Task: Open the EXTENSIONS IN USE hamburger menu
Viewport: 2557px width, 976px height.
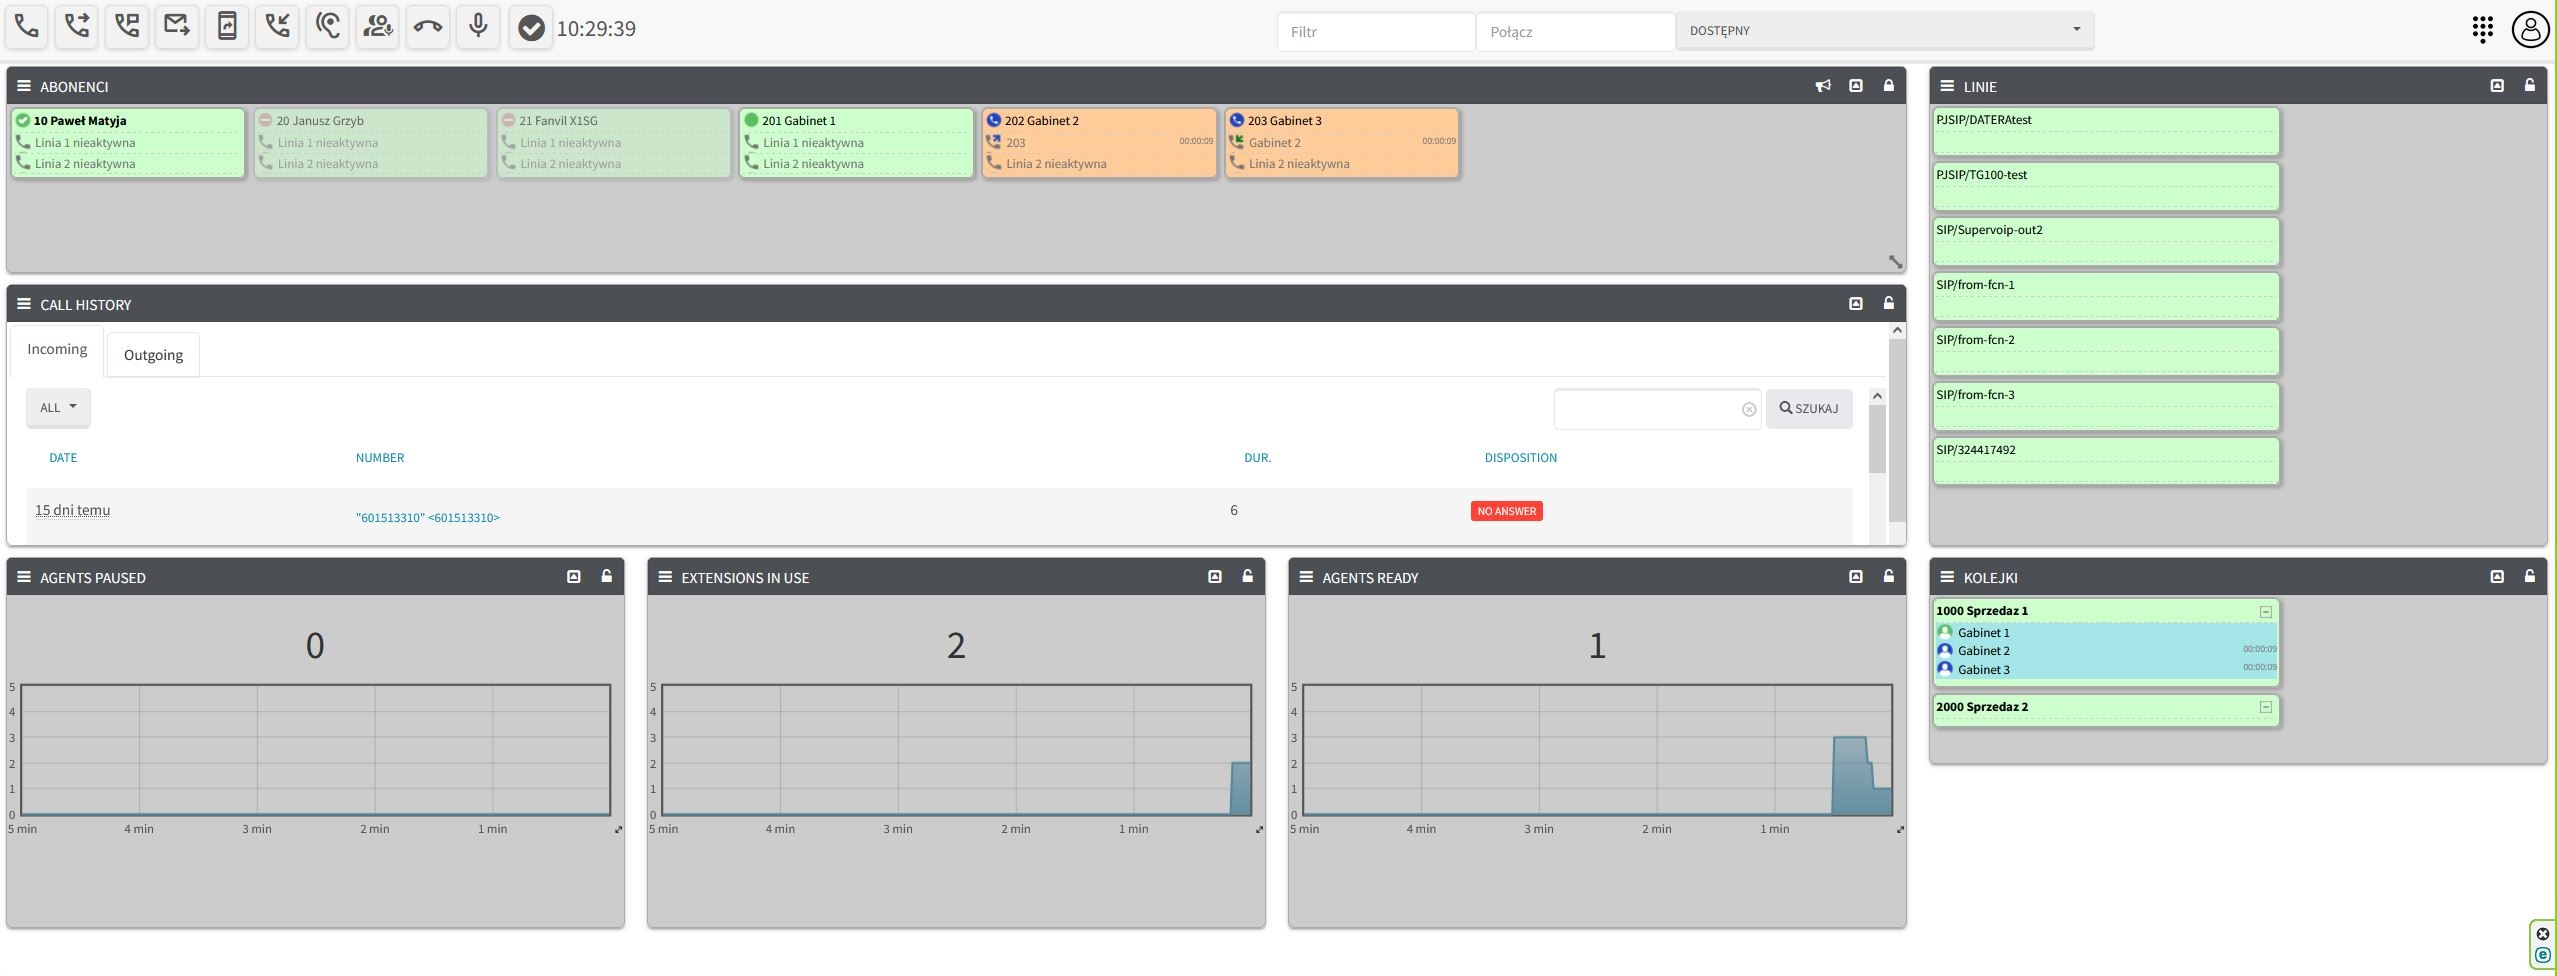Action: point(665,577)
